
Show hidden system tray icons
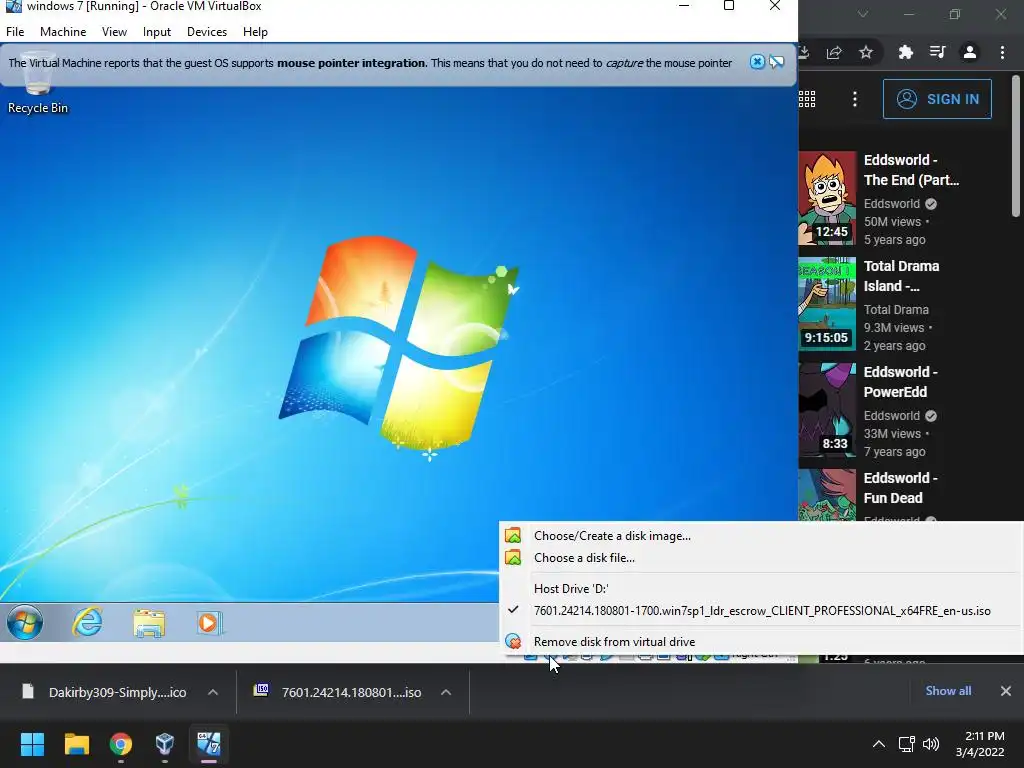[x=879, y=744]
